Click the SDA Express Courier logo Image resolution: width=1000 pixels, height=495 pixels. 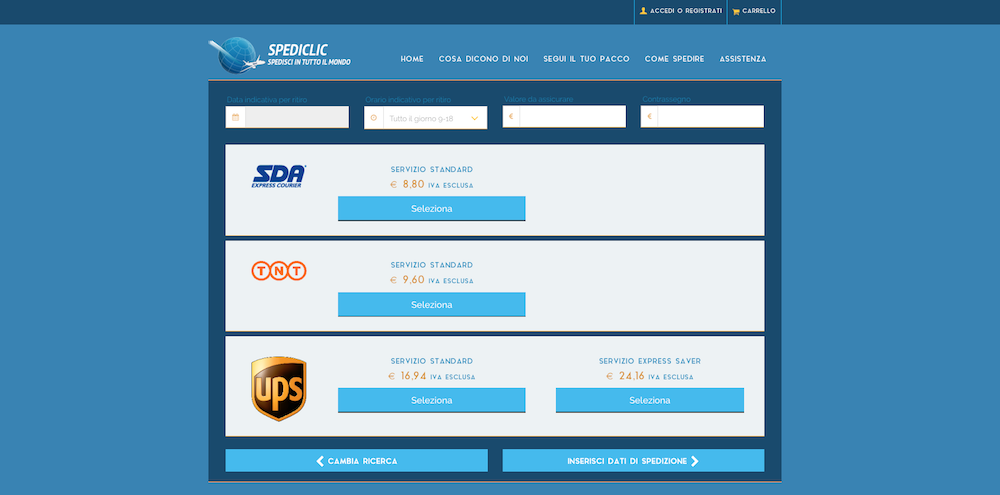(279, 176)
